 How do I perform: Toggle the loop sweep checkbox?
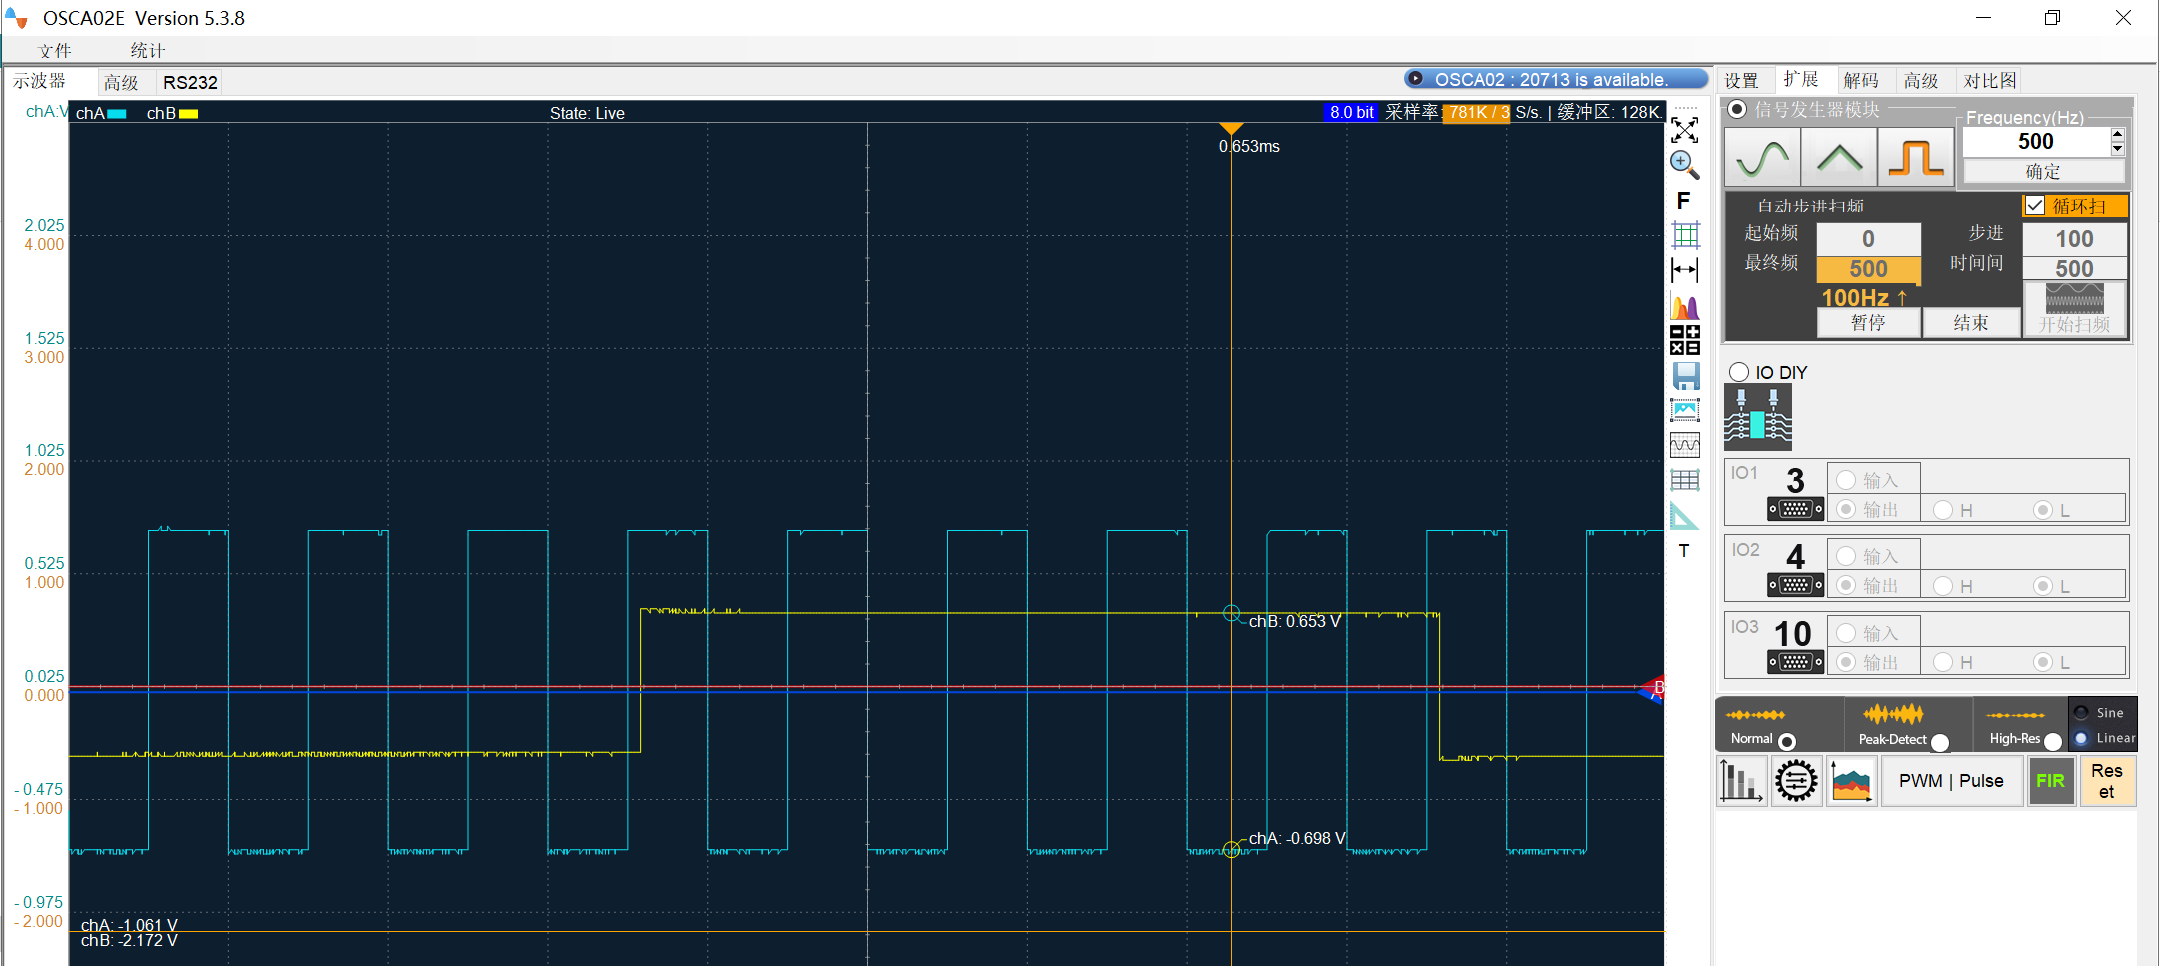2035,206
